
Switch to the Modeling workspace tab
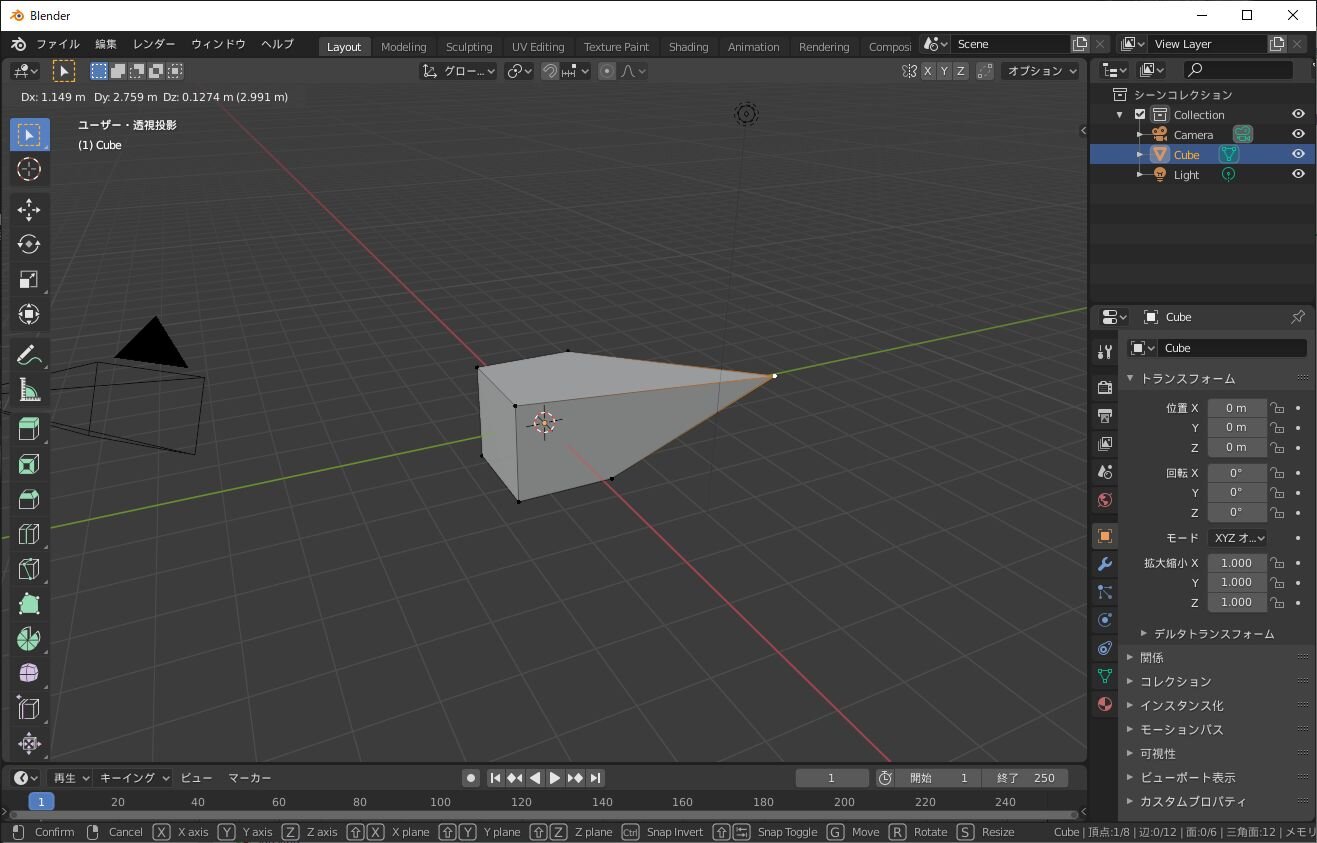coord(404,47)
